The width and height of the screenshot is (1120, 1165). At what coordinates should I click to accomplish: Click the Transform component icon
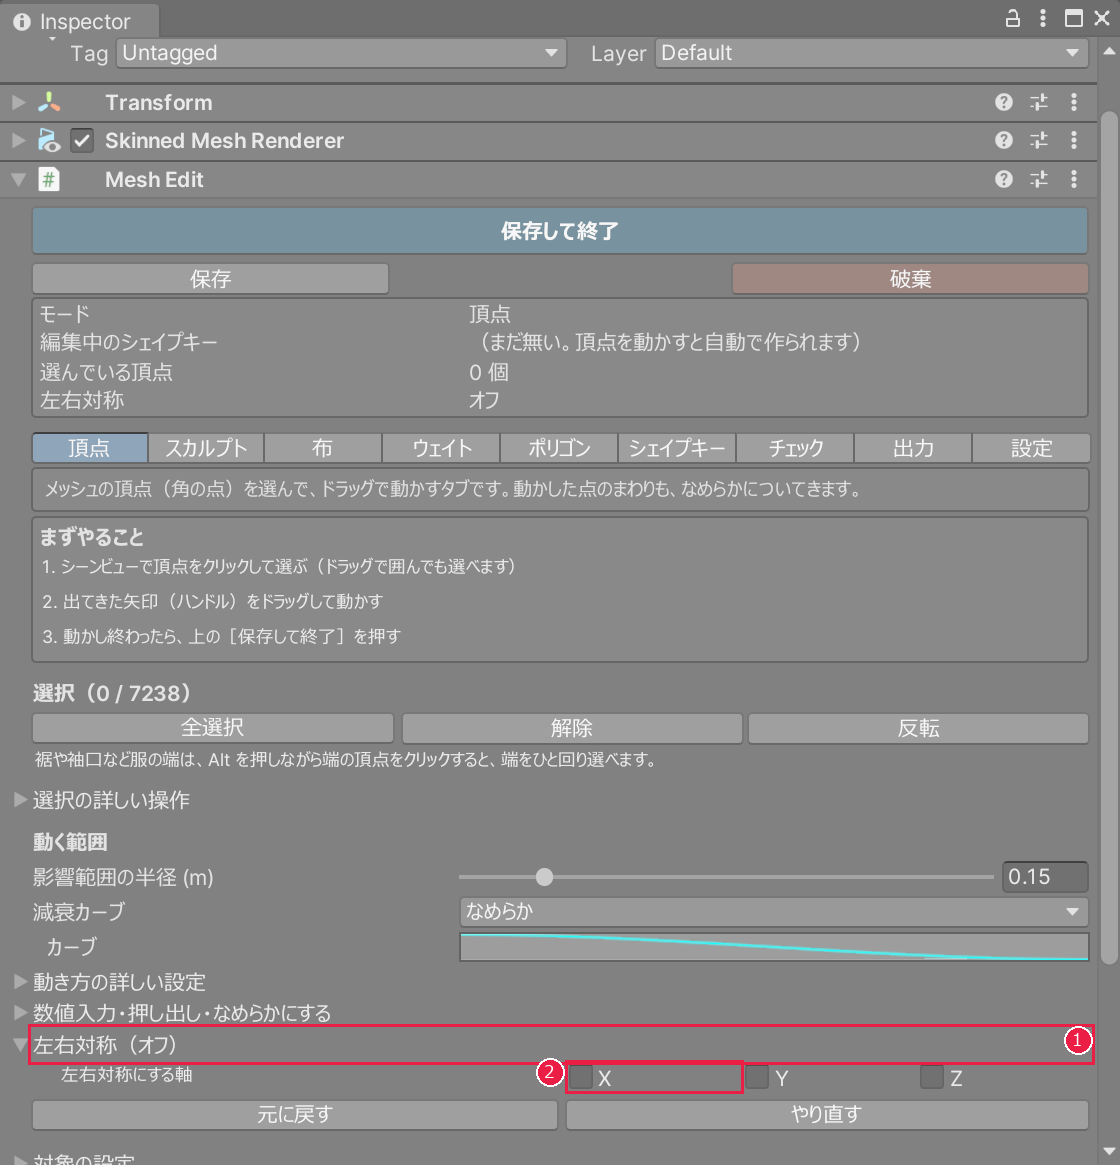pyautogui.click(x=49, y=103)
